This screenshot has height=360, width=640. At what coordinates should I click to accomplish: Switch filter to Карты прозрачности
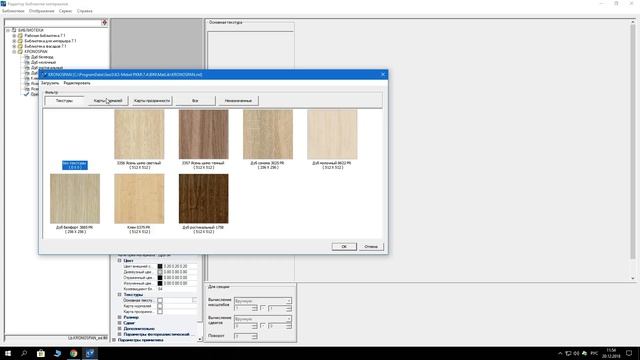(x=152, y=100)
